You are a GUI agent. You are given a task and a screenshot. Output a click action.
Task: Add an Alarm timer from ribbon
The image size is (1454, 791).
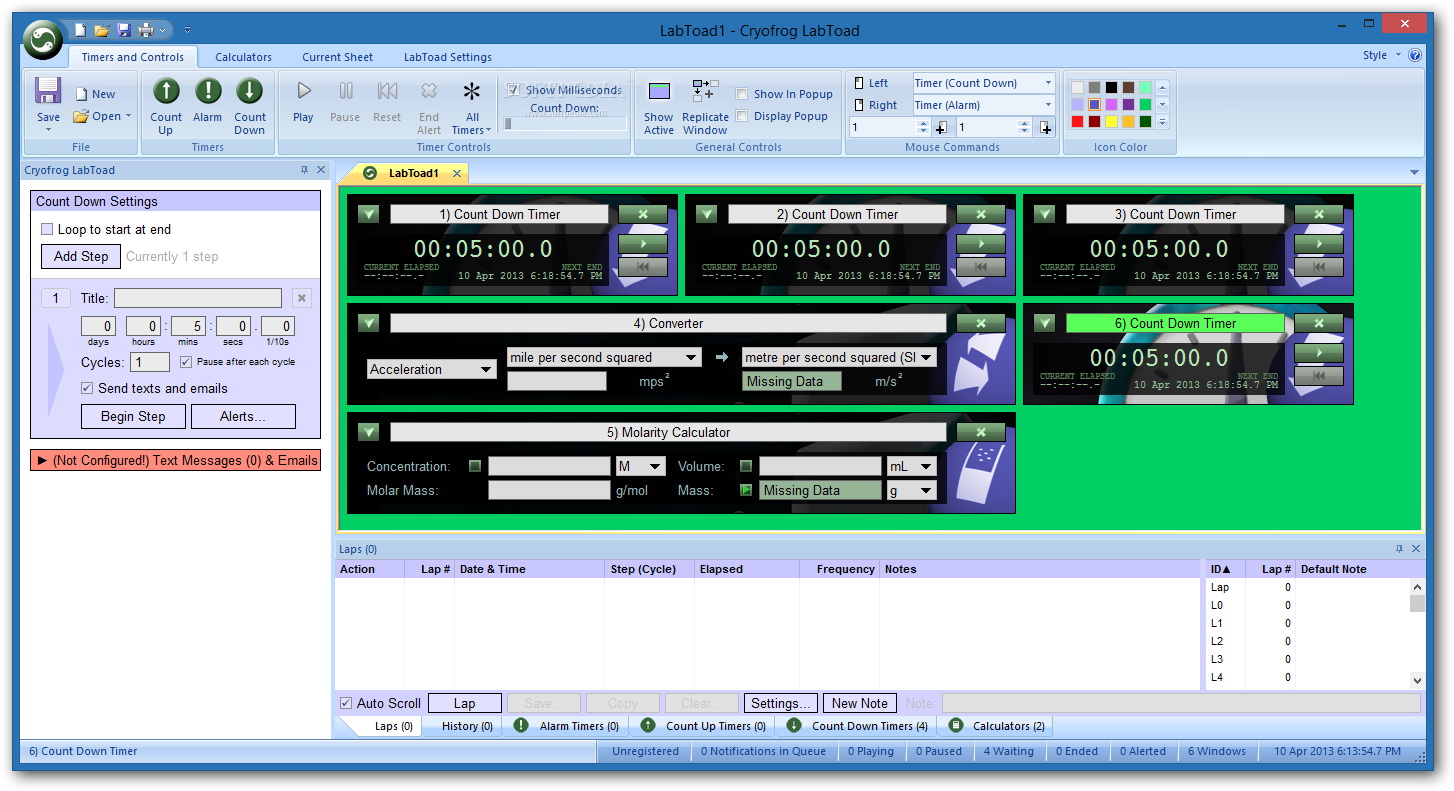click(207, 93)
